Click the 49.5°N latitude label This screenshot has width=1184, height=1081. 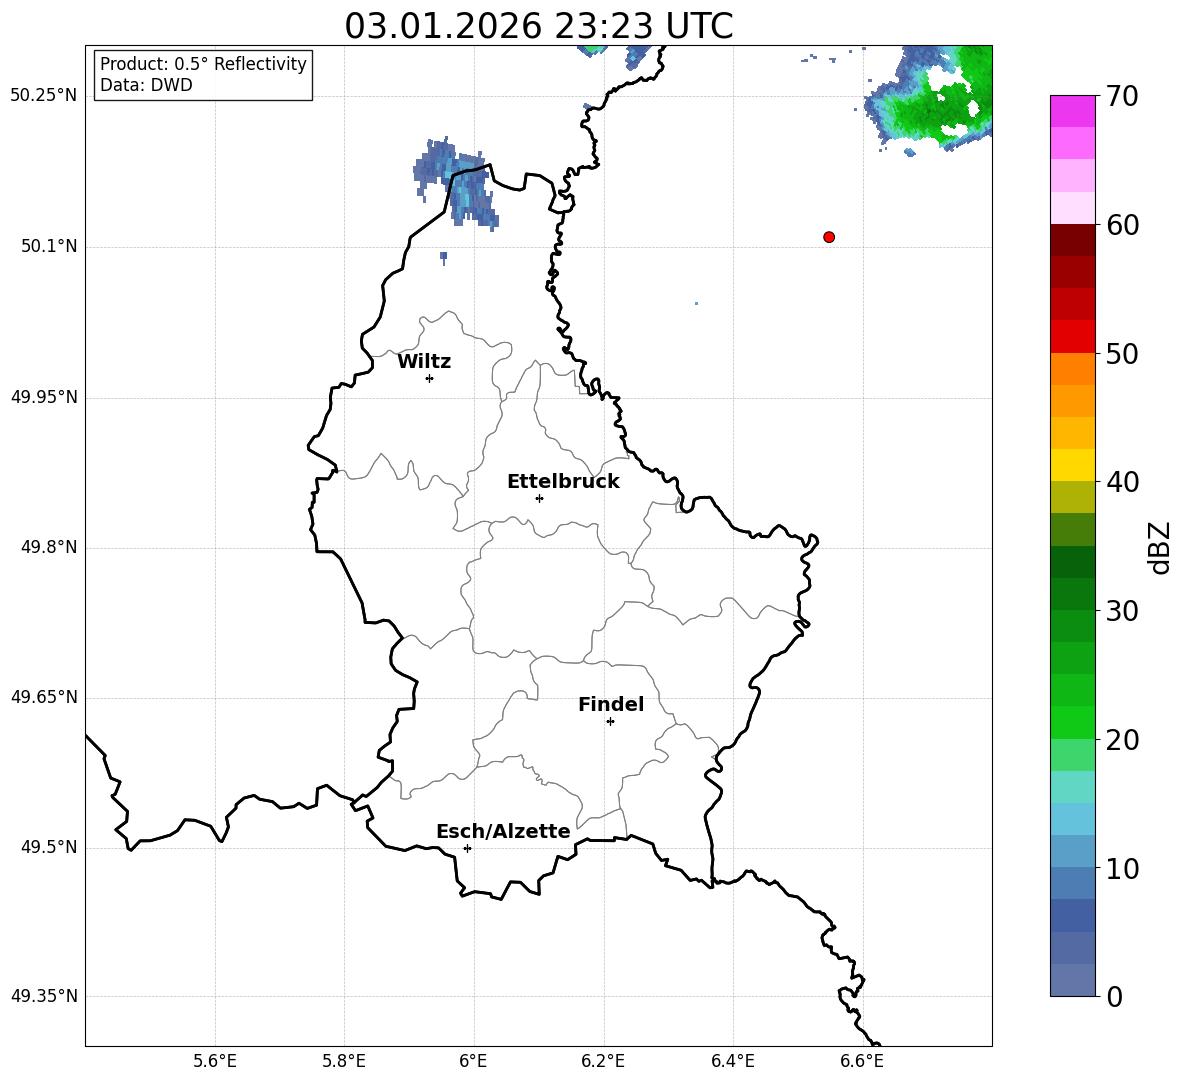[49, 847]
